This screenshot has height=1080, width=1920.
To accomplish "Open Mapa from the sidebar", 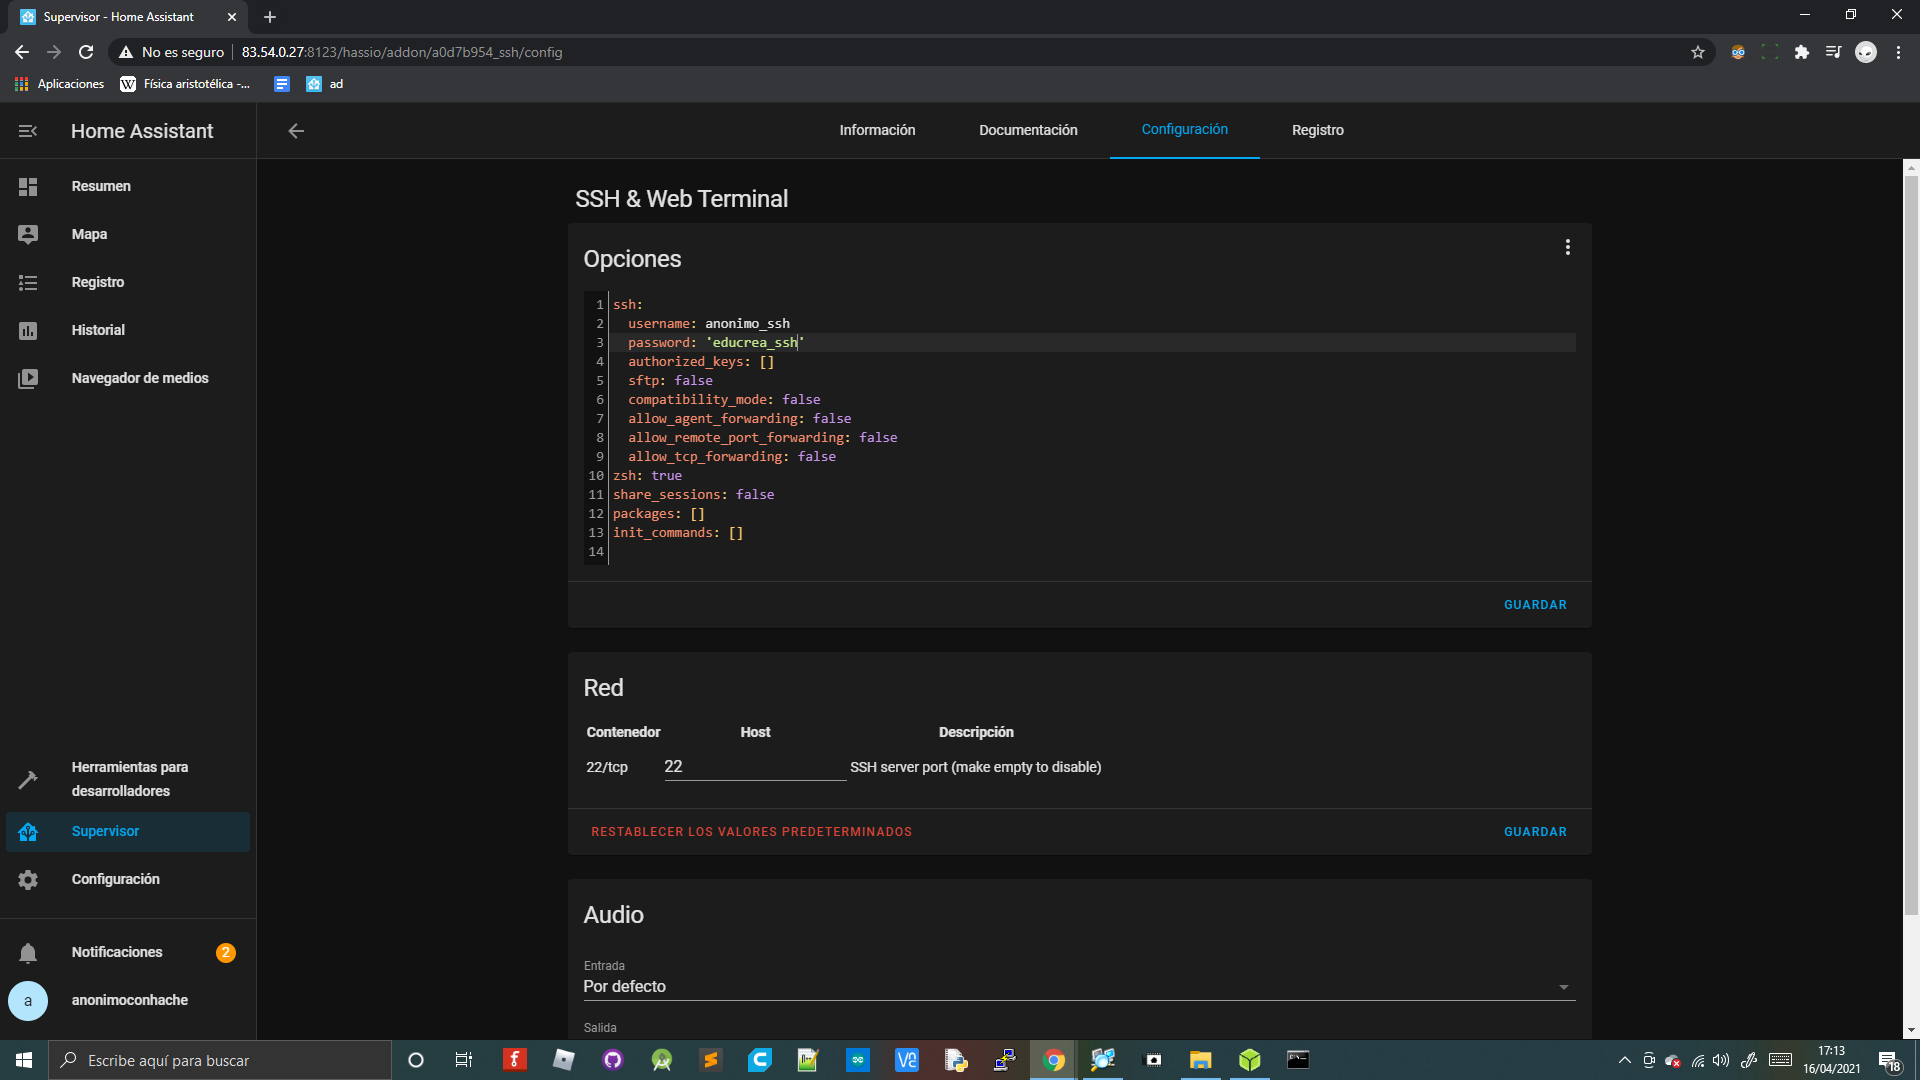I will pyautogui.click(x=89, y=234).
